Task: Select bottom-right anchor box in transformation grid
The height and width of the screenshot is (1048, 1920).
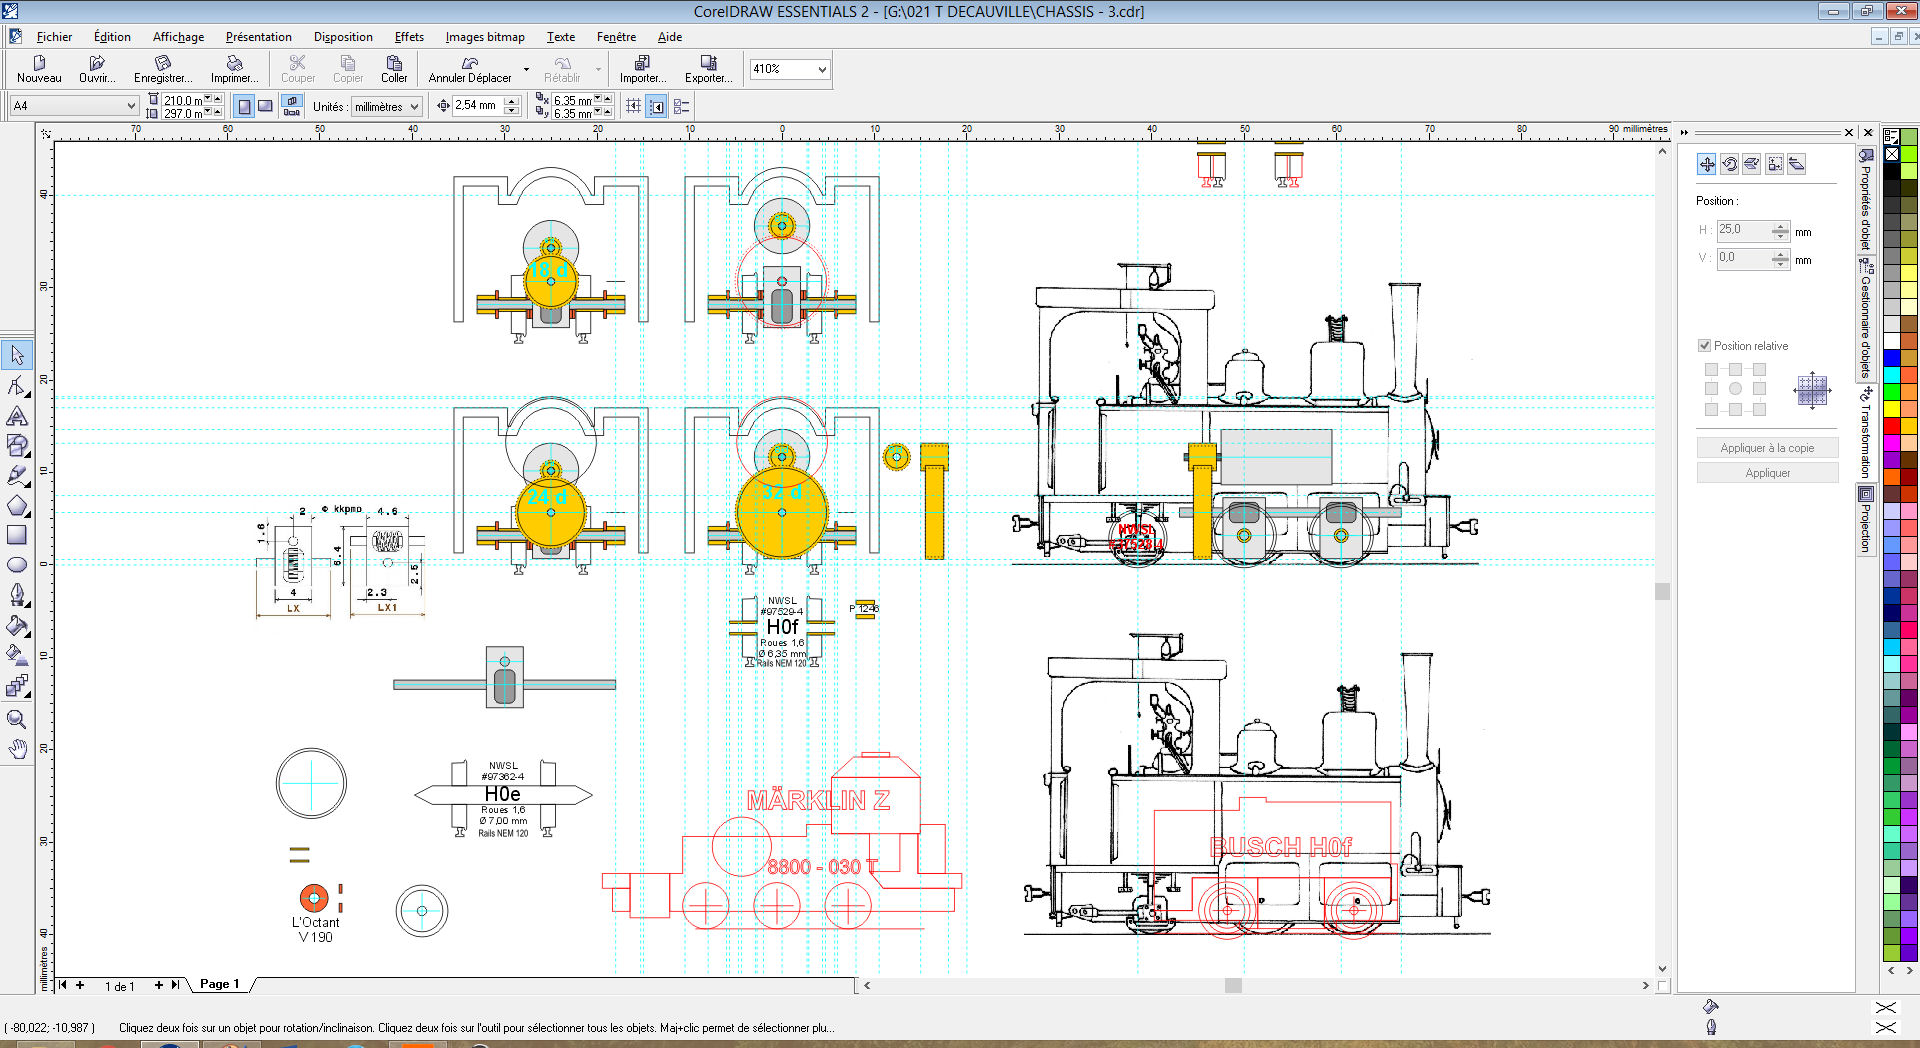Action: click(1759, 409)
